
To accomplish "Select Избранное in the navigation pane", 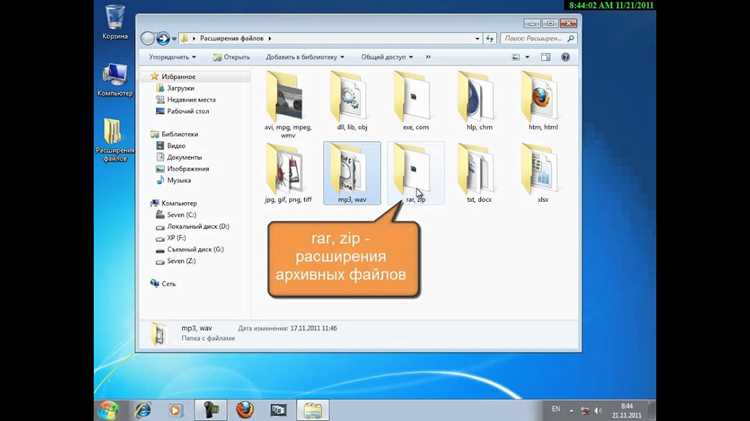I will (x=178, y=77).
